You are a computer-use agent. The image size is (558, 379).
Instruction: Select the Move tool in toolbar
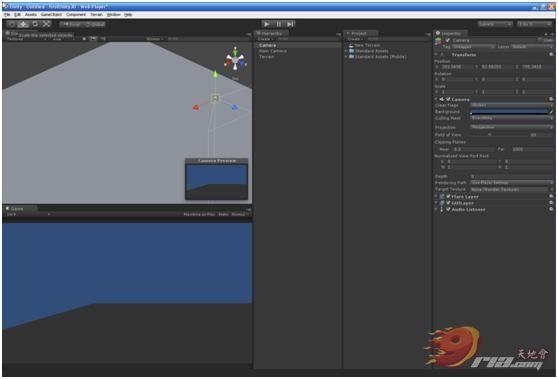pyautogui.click(x=23, y=24)
